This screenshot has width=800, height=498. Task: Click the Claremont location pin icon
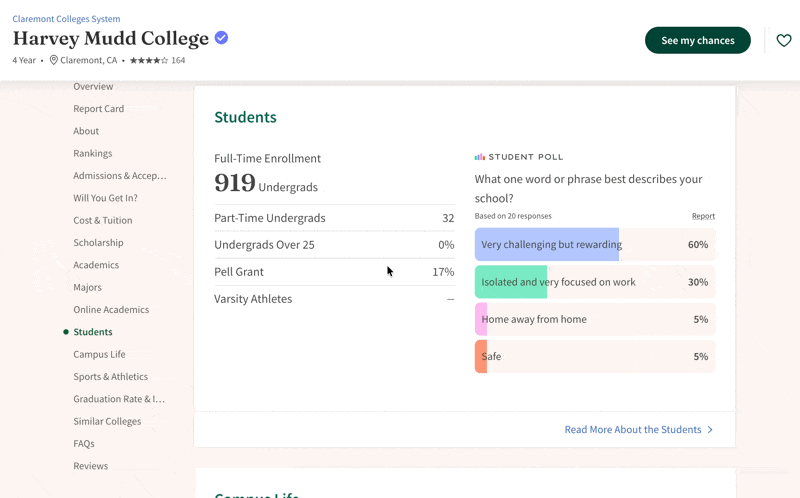tap(54, 60)
